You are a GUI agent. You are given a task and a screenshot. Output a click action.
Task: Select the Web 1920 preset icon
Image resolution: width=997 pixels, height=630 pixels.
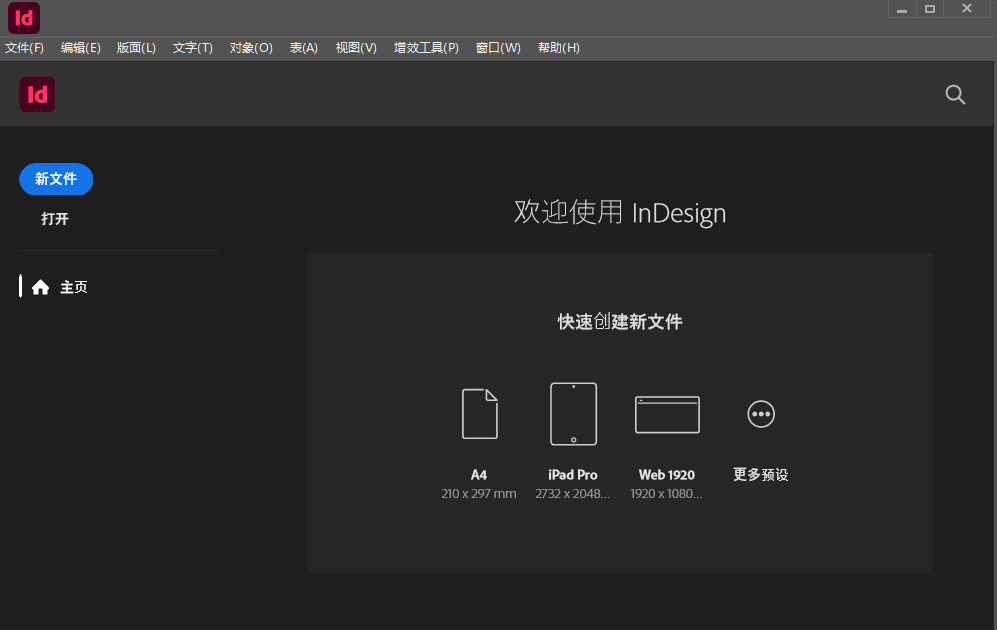pos(667,413)
